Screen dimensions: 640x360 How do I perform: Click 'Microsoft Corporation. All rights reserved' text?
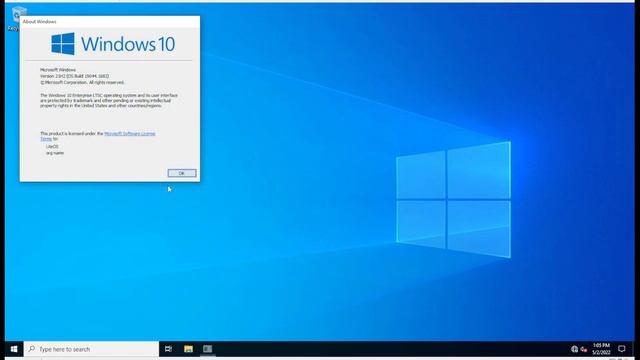click(82, 82)
